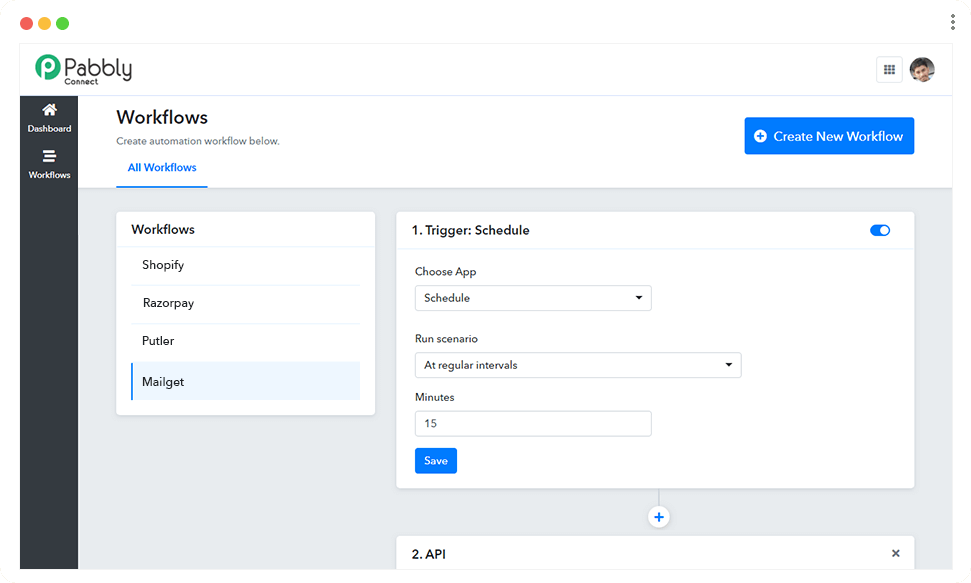The height and width of the screenshot is (583, 971).
Task: Switch to the All Workflows tab
Action: [162, 168]
